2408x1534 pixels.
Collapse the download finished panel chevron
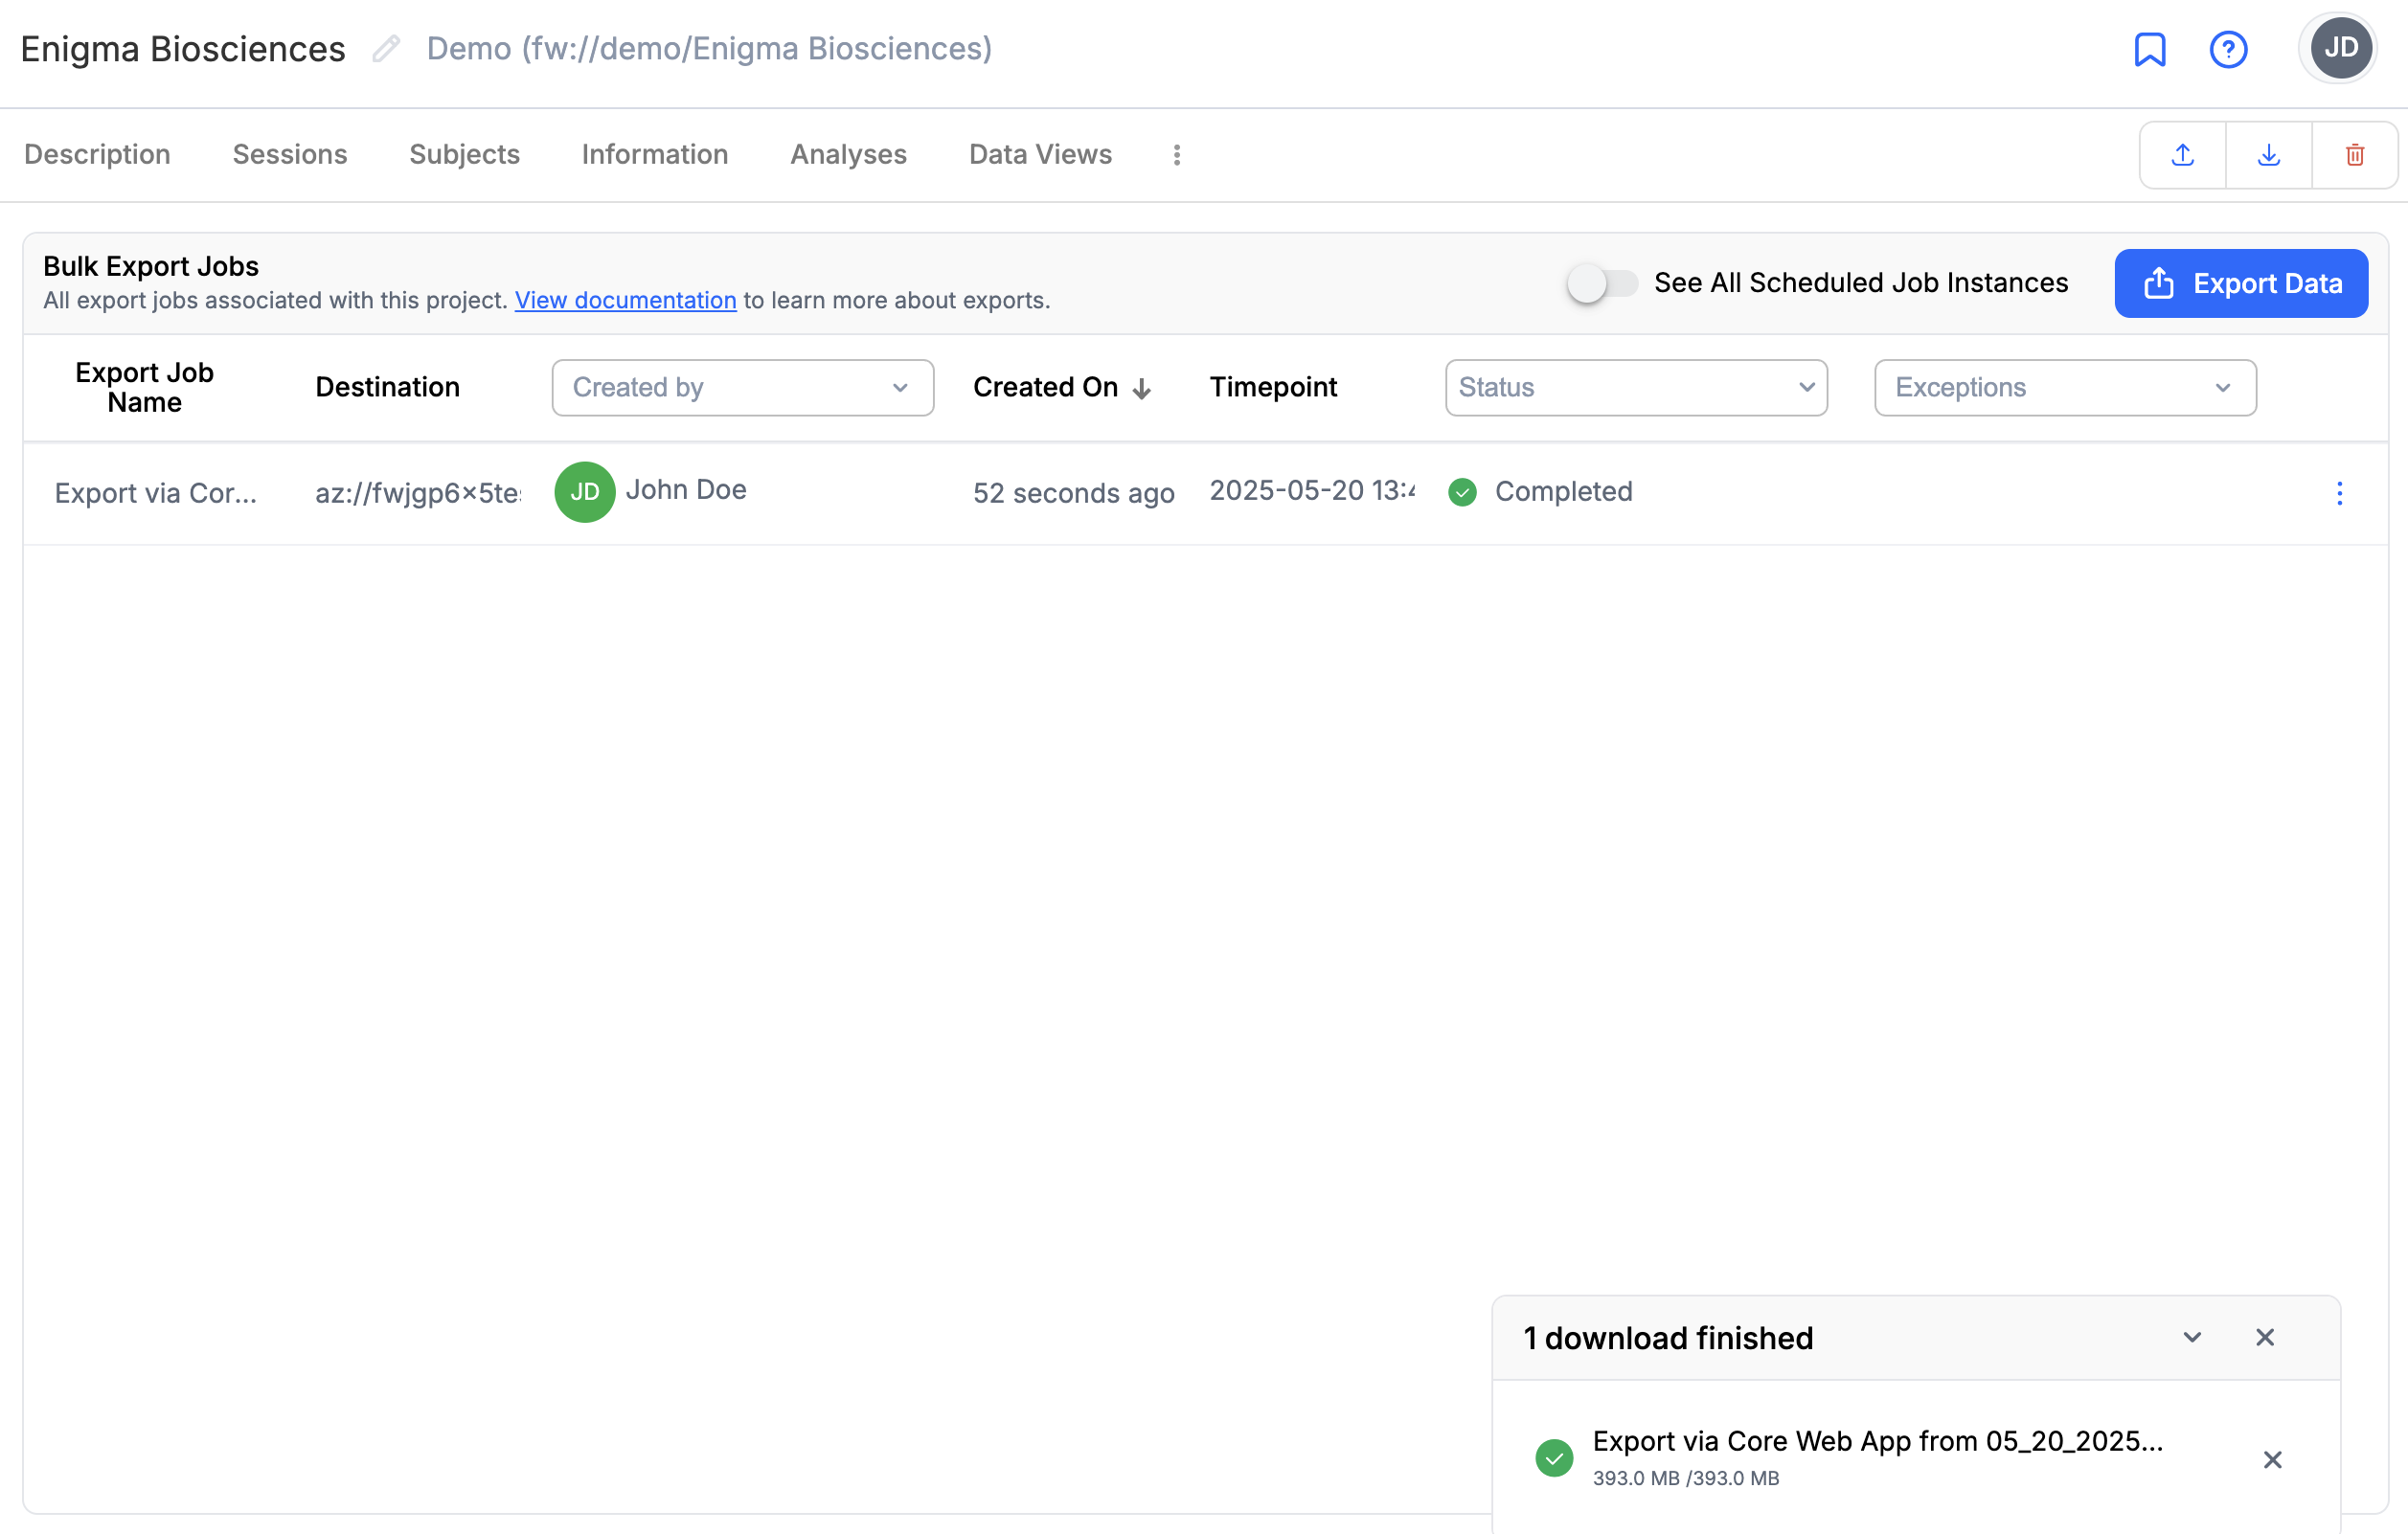(x=2192, y=1338)
